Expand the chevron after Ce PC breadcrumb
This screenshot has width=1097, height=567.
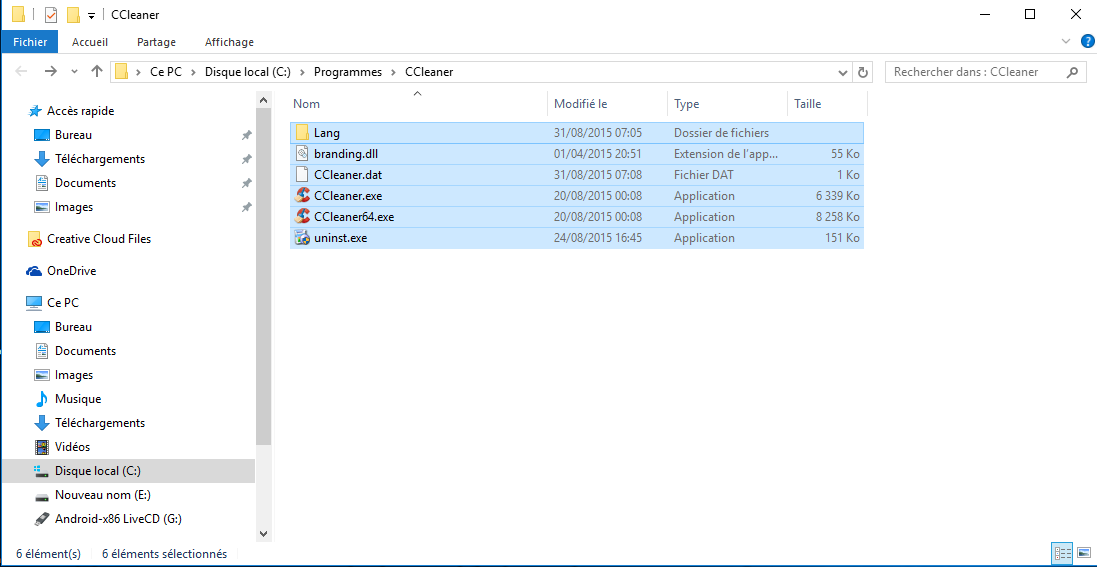pyautogui.click(x=194, y=72)
